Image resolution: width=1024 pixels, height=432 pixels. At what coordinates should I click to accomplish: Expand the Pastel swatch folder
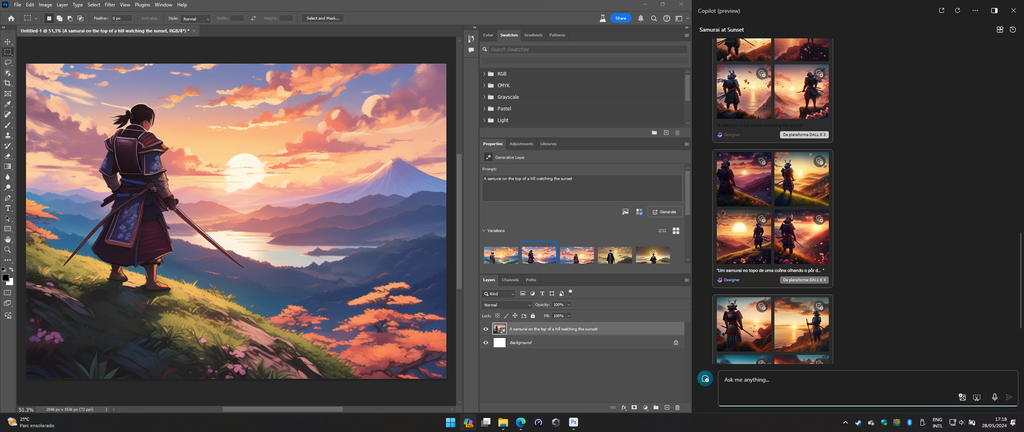[x=484, y=108]
